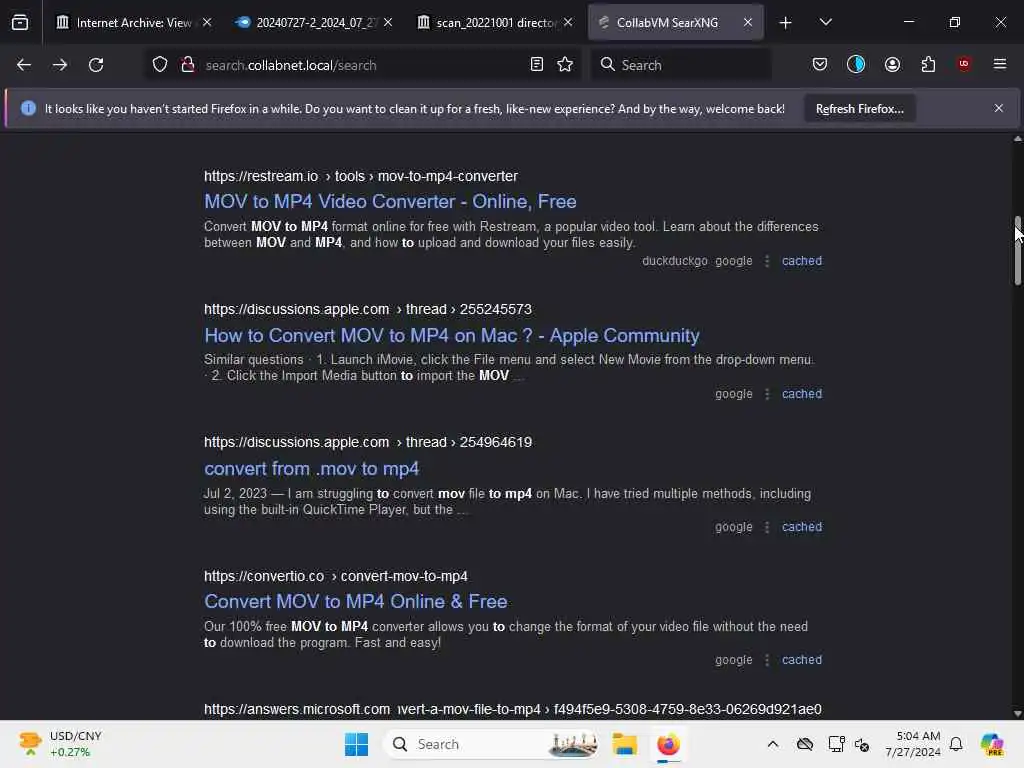Viewport: 1024px width, 768px height.
Task: Open the blue circle extension icon
Action: pos(856,65)
